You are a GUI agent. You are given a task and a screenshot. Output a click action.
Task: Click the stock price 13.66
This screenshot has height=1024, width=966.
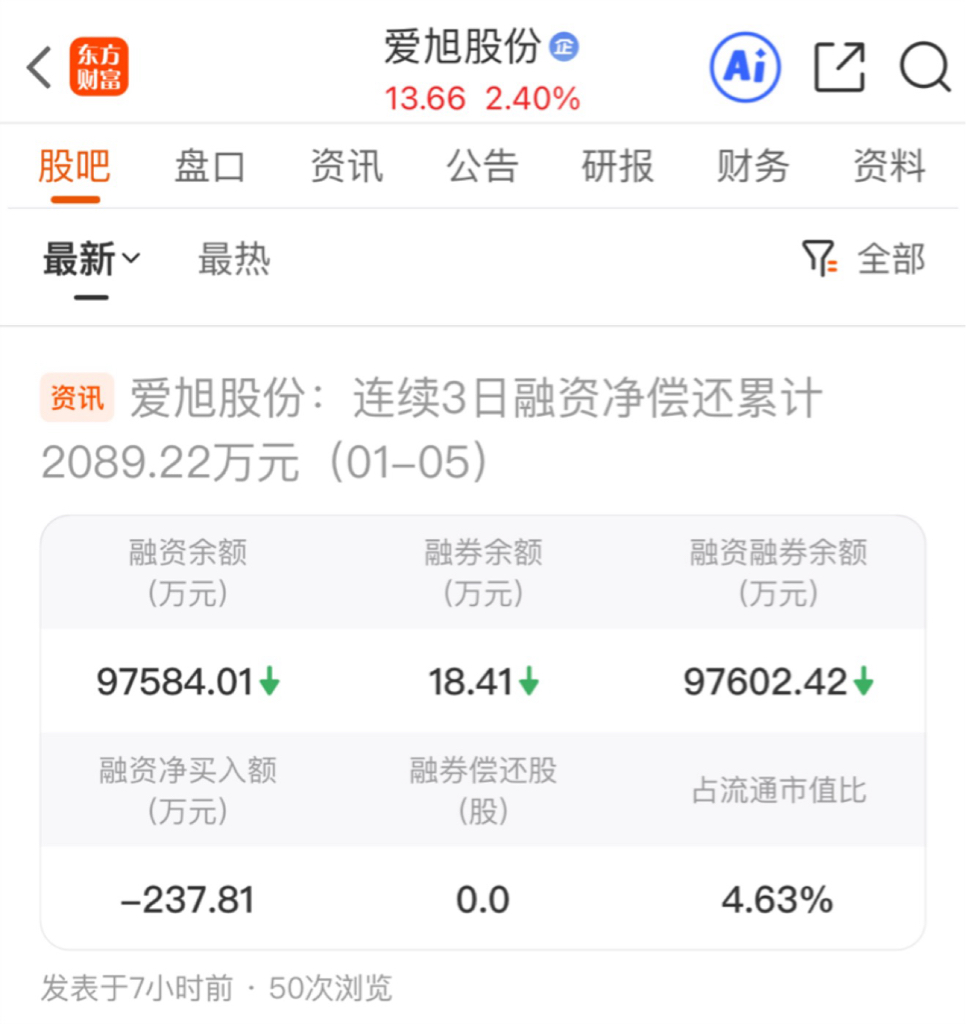coord(425,99)
